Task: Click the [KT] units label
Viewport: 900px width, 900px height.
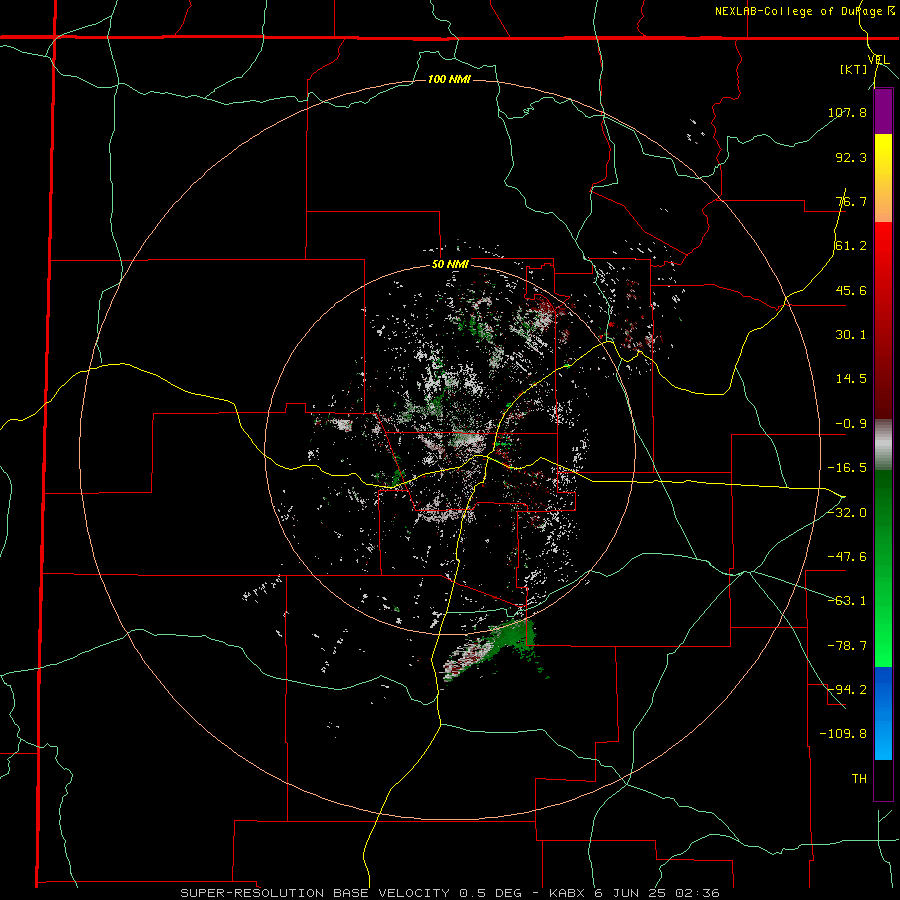Action: 854,69
